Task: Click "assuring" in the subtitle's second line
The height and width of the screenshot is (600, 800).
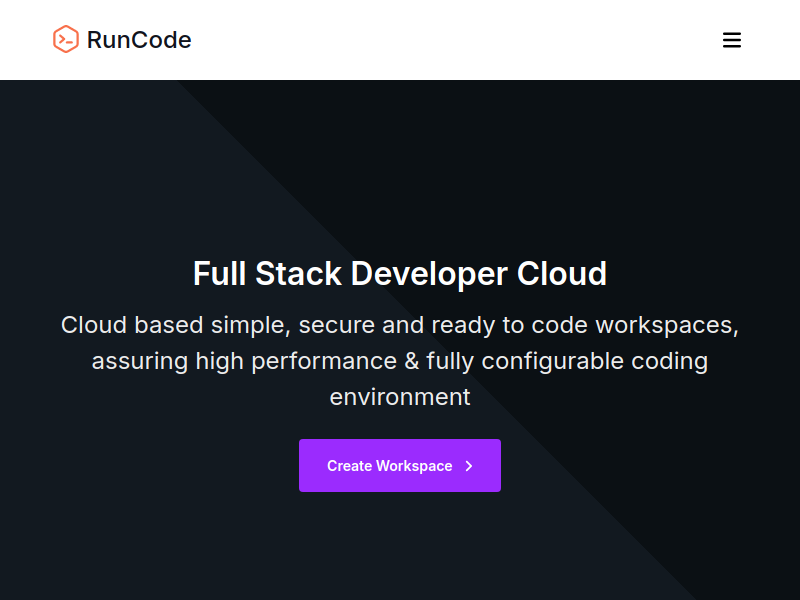Action: point(139,362)
